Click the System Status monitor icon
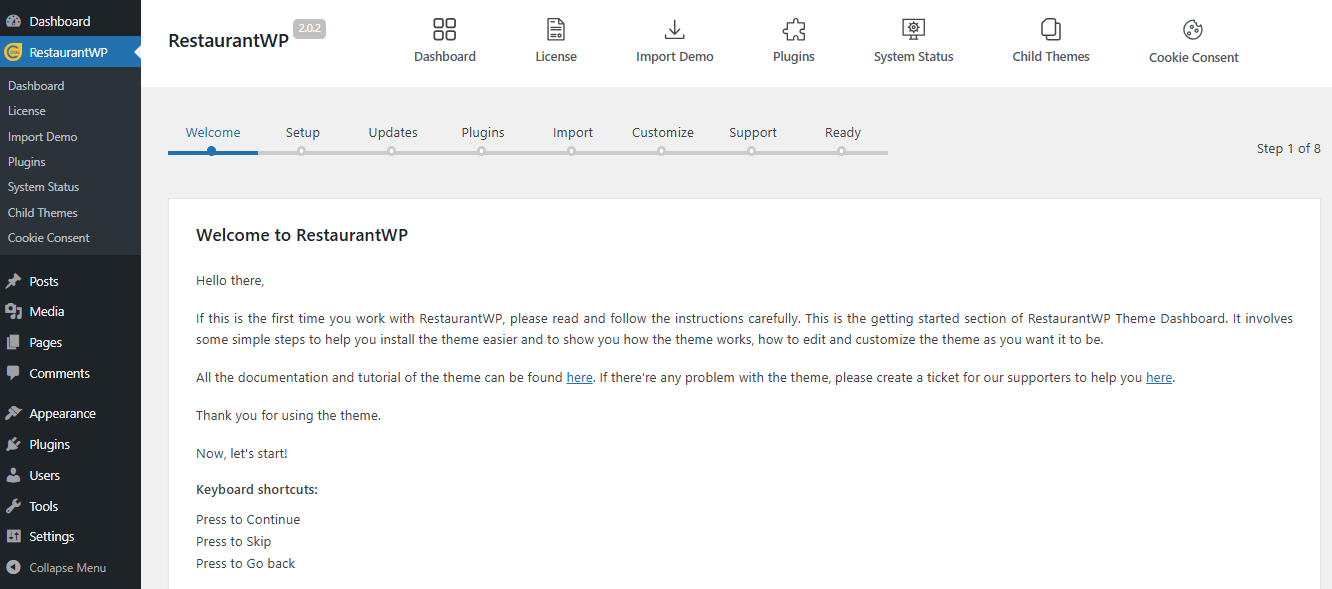Screen dimensions: 1332x589 click(914, 29)
